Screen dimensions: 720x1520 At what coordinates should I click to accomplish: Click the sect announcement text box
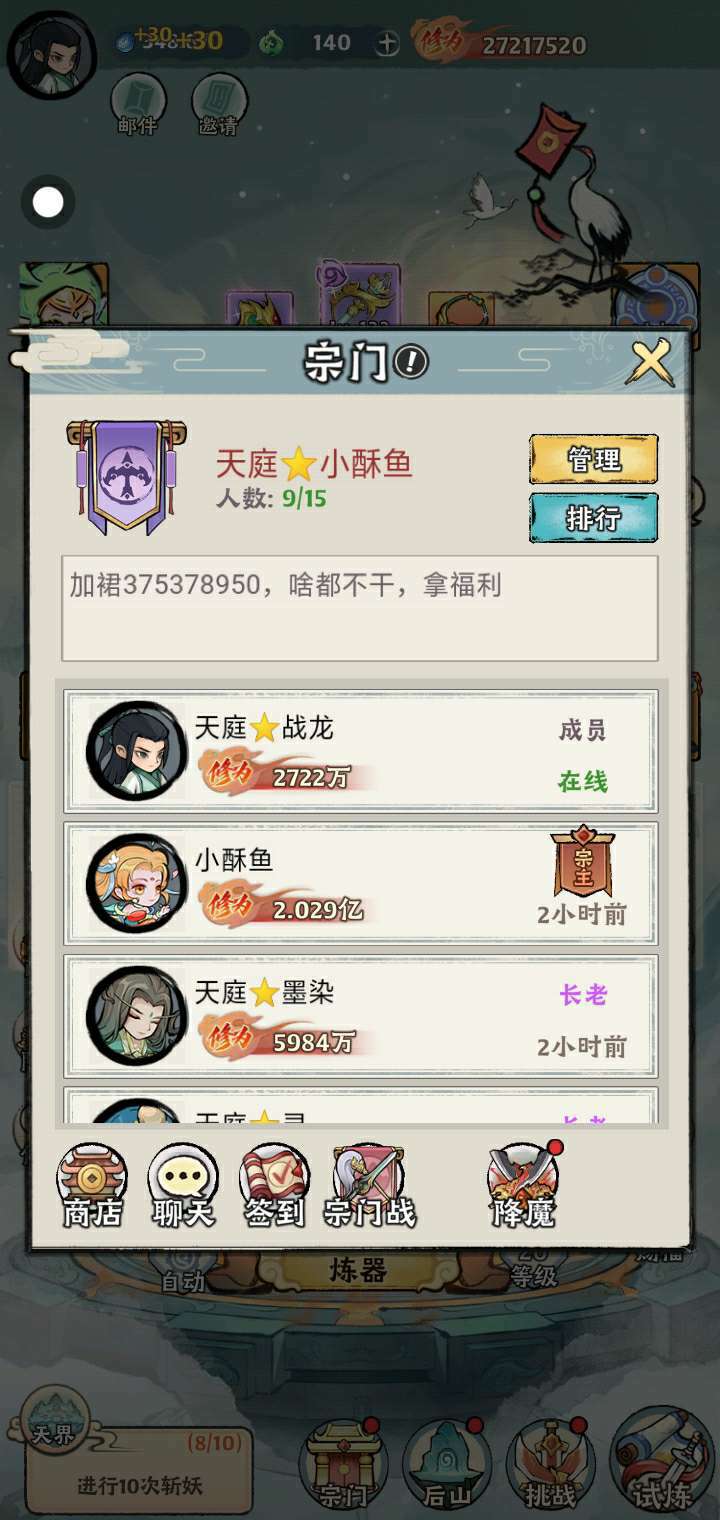click(x=360, y=608)
